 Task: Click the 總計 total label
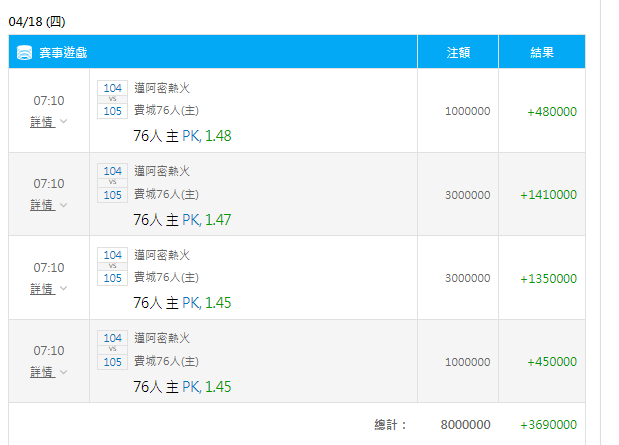point(390,425)
